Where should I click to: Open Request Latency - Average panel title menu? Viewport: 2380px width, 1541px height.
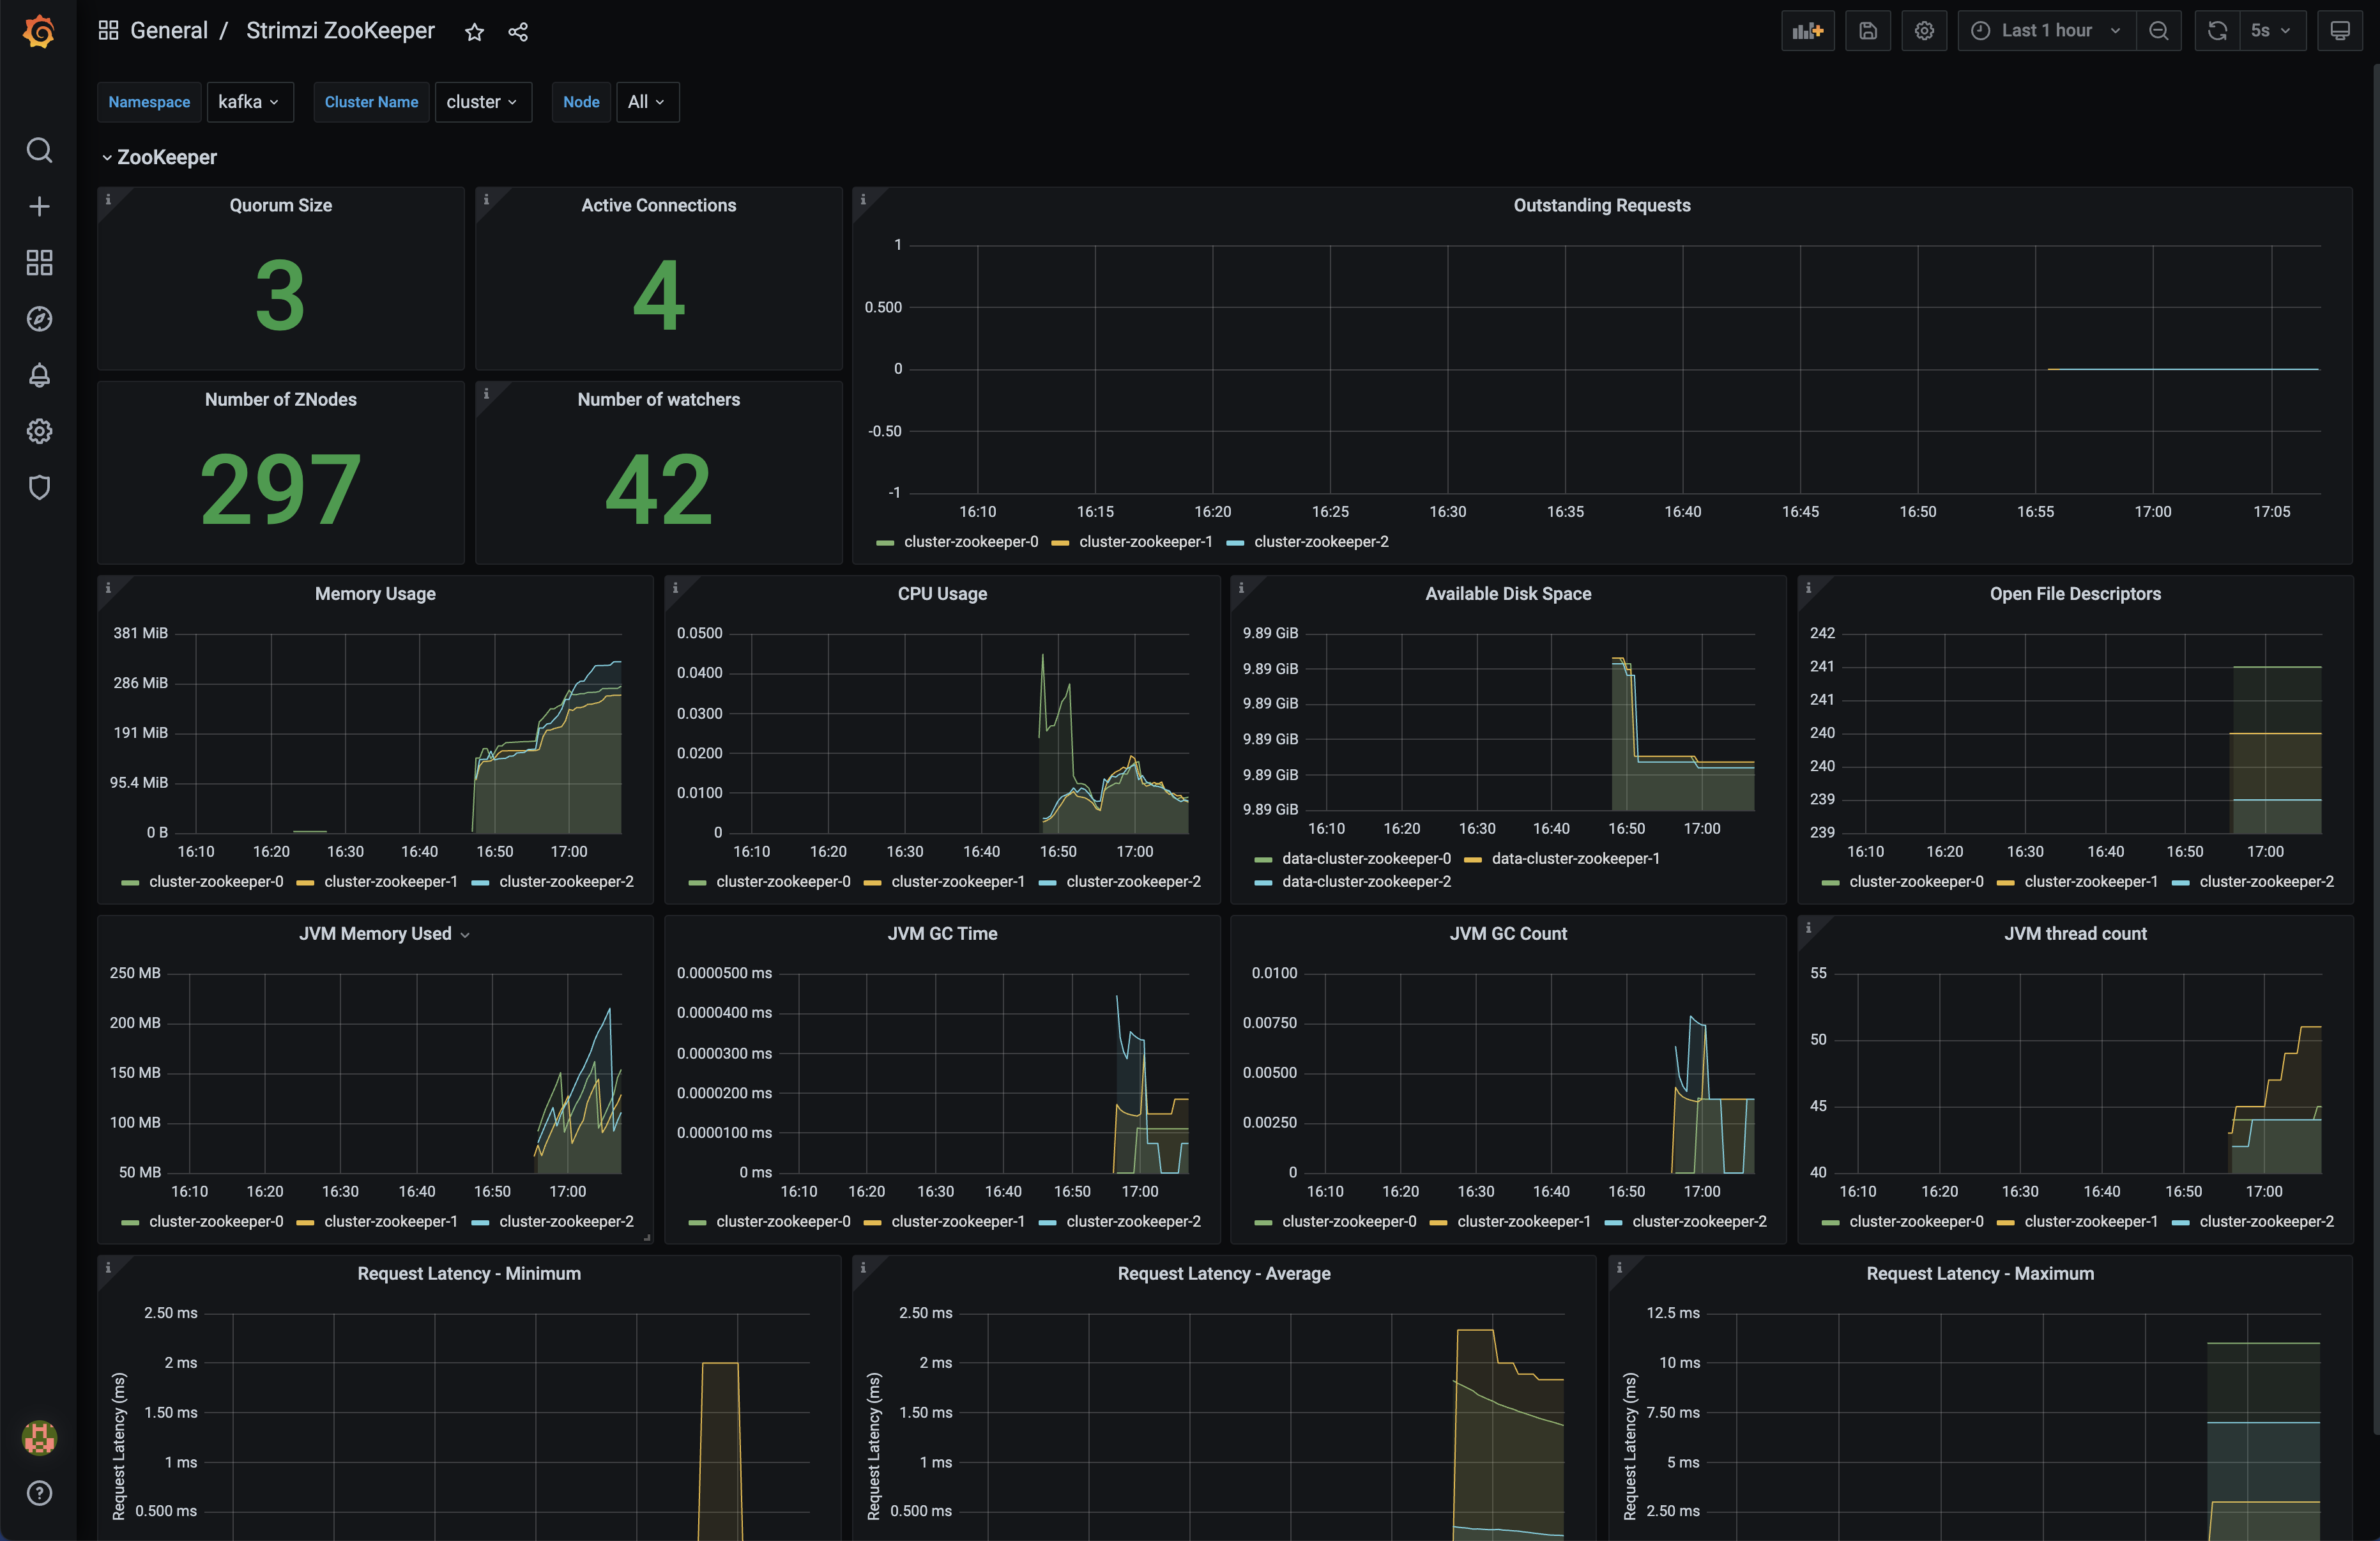coord(1224,1273)
